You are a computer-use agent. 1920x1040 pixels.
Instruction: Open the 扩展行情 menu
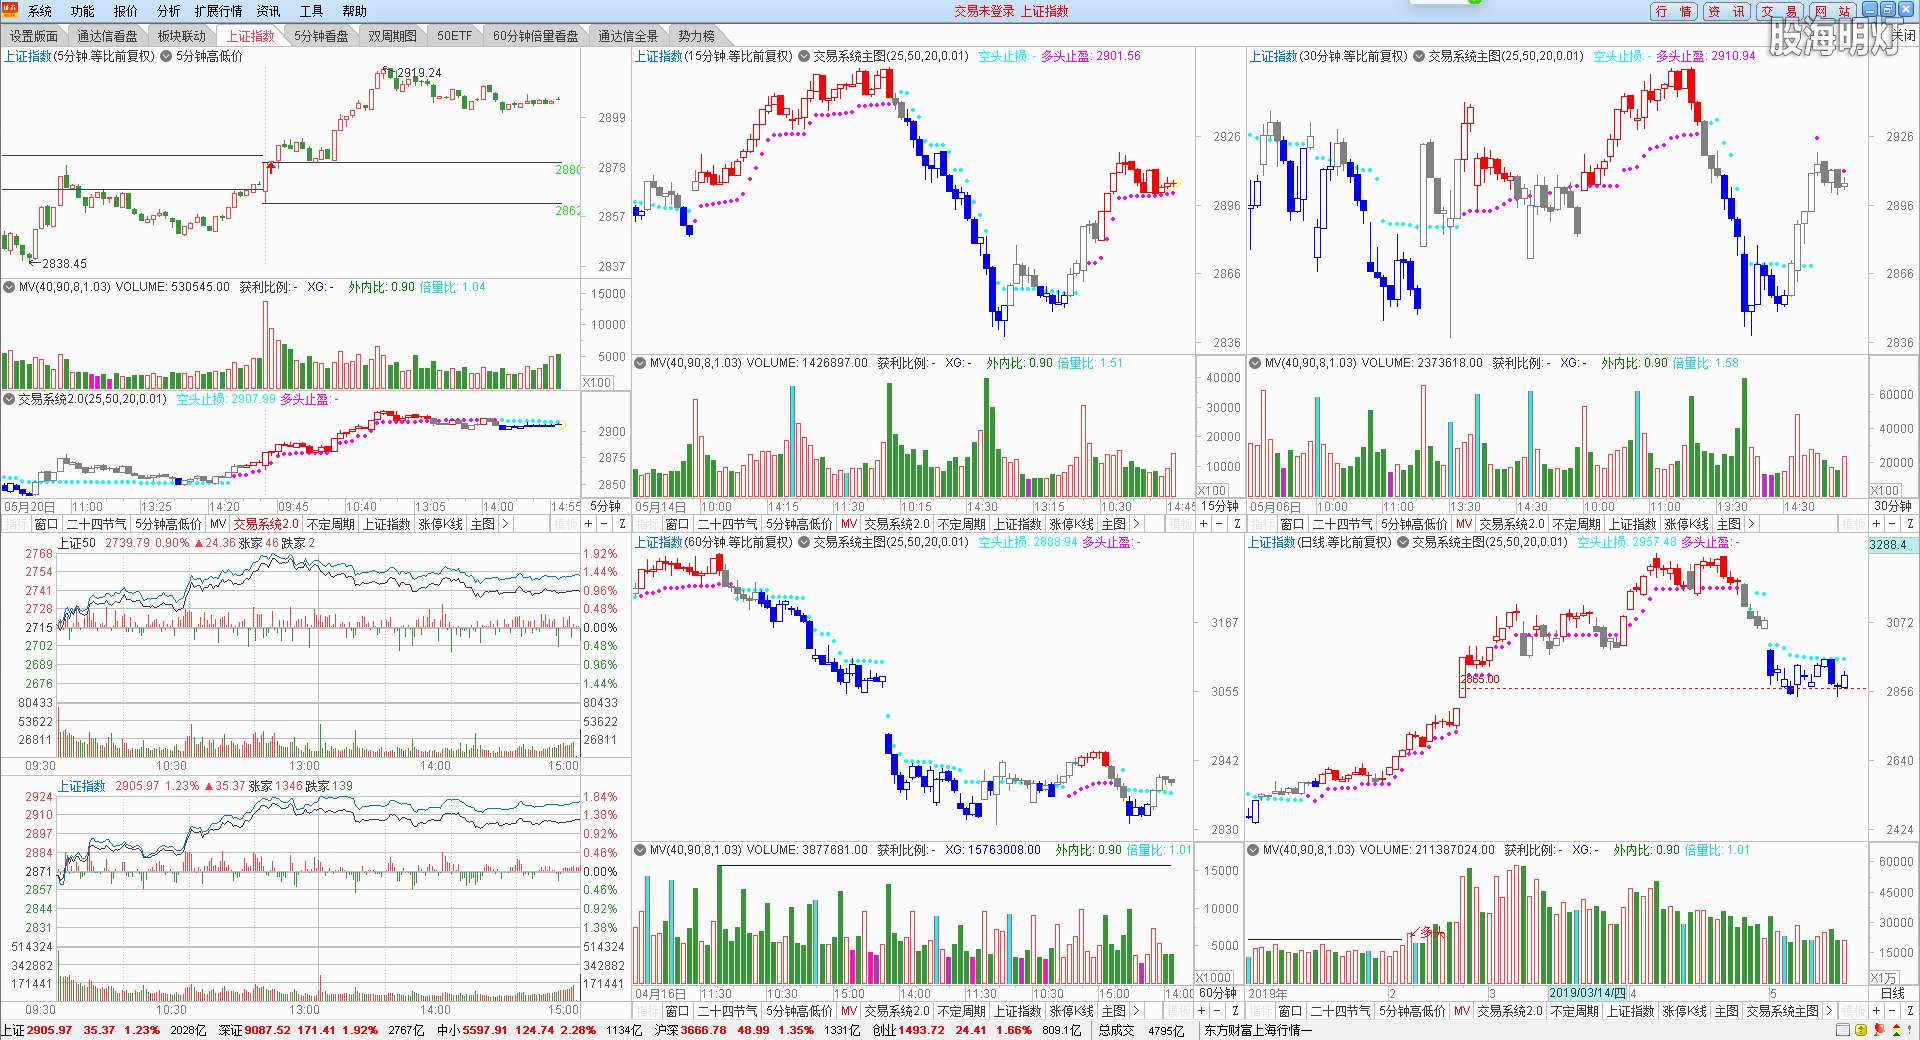click(x=218, y=11)
